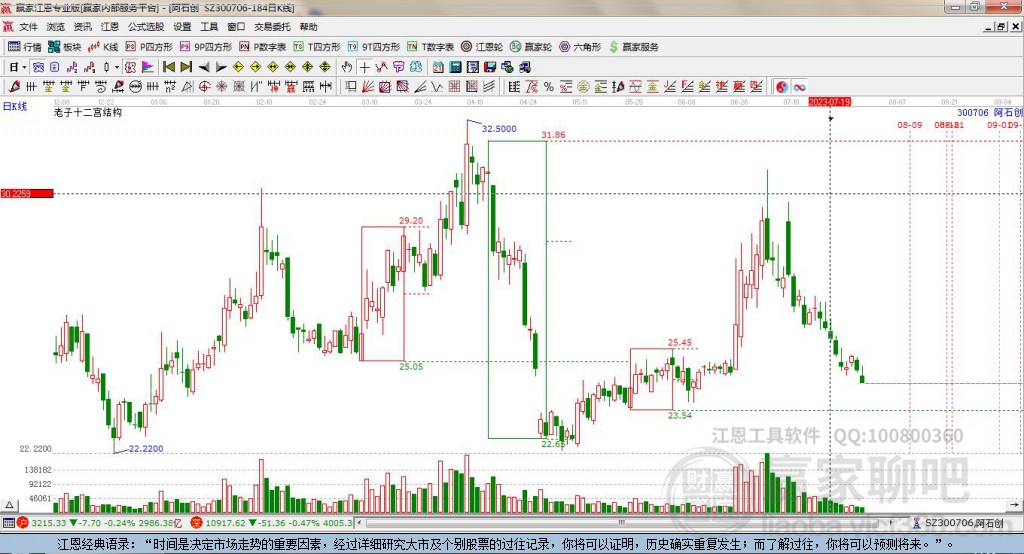1024x554 pixels.
Task: Open the 板块 sector view
Action: coord(65,47)
